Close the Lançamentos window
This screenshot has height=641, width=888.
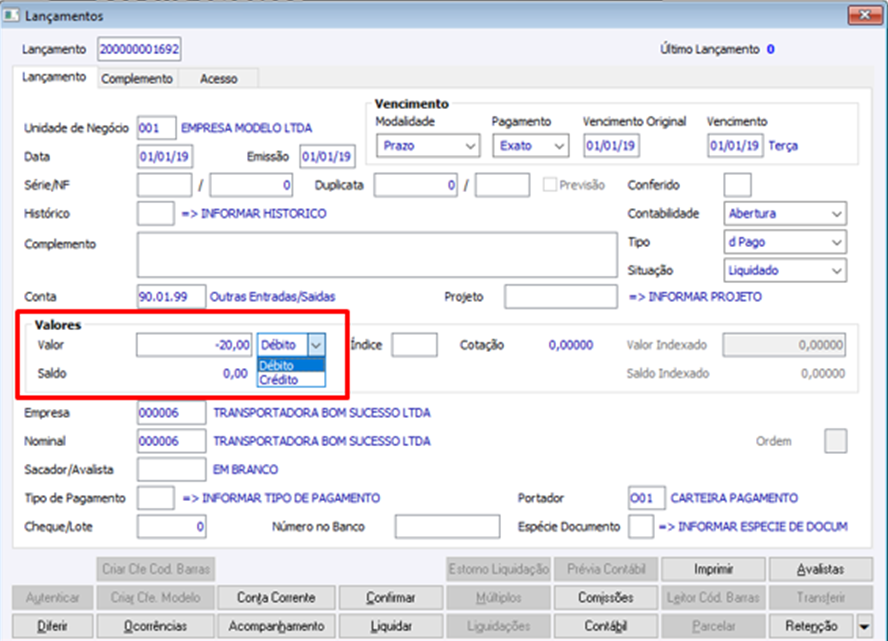[865, 15]
